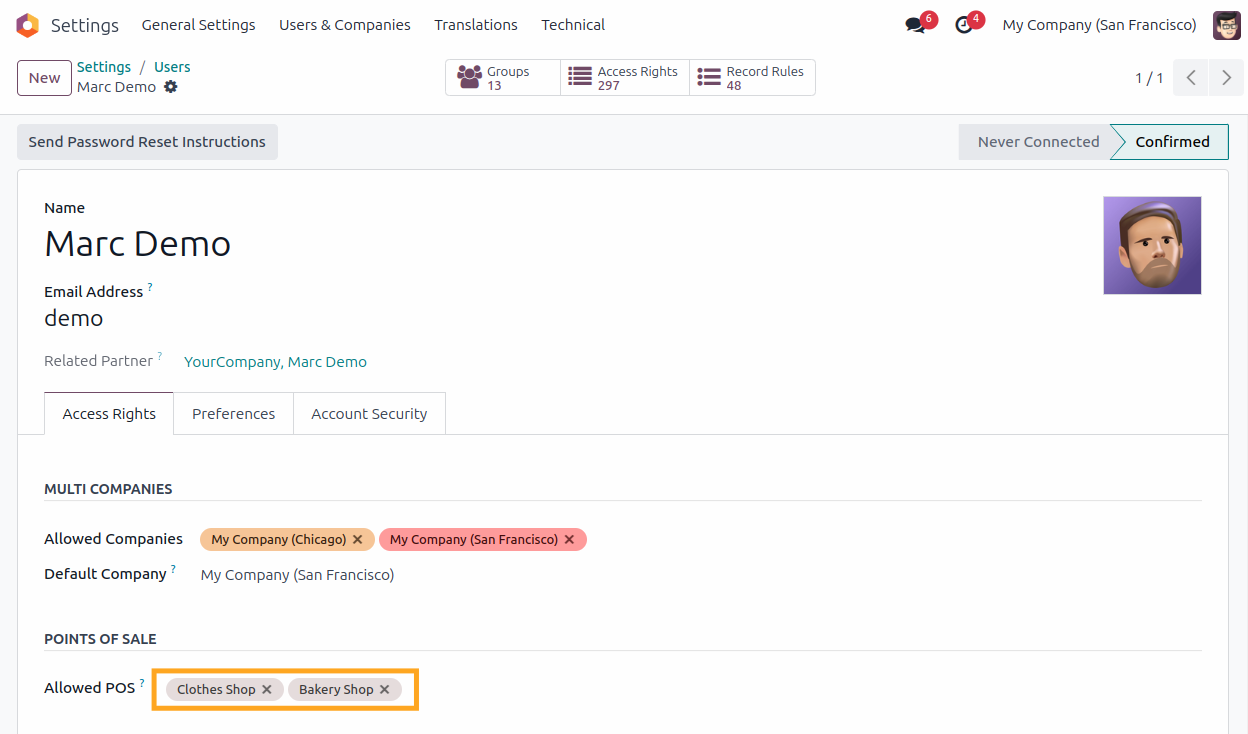Go to Users breadcrumb link
1248x734 pixels.
point(172,67)
